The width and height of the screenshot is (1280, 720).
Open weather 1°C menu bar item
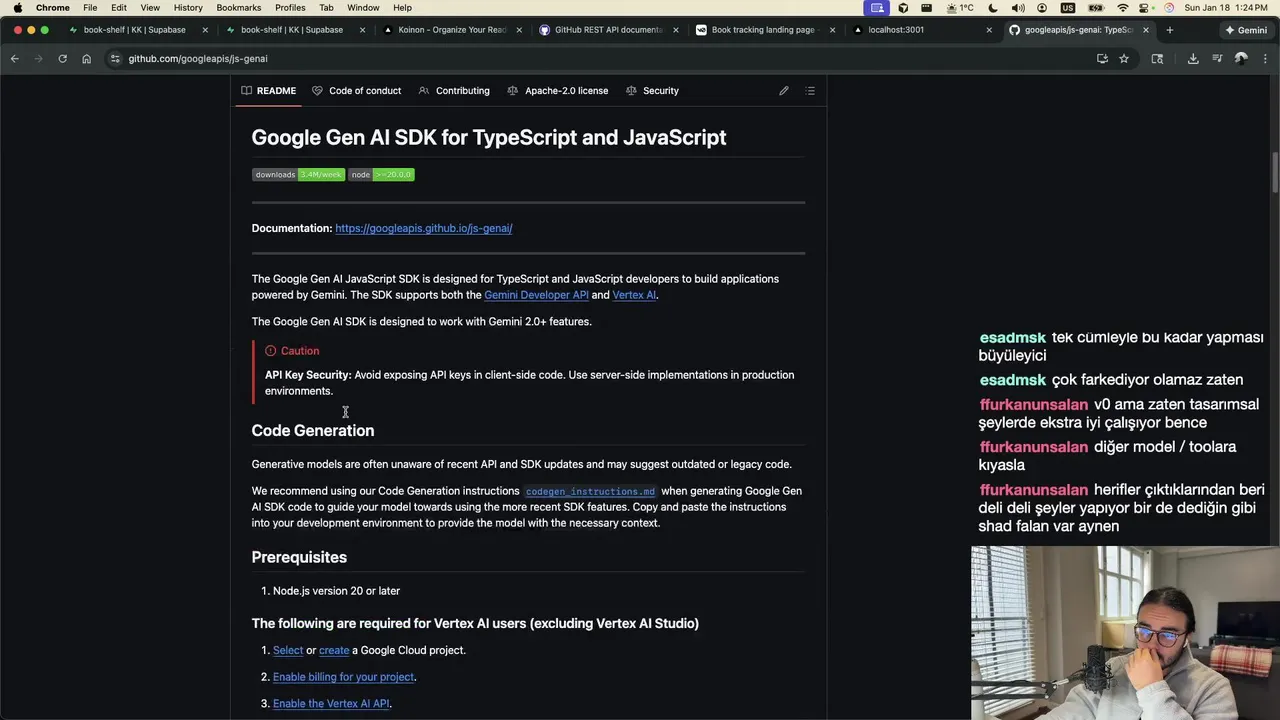(x=962, y=7)
